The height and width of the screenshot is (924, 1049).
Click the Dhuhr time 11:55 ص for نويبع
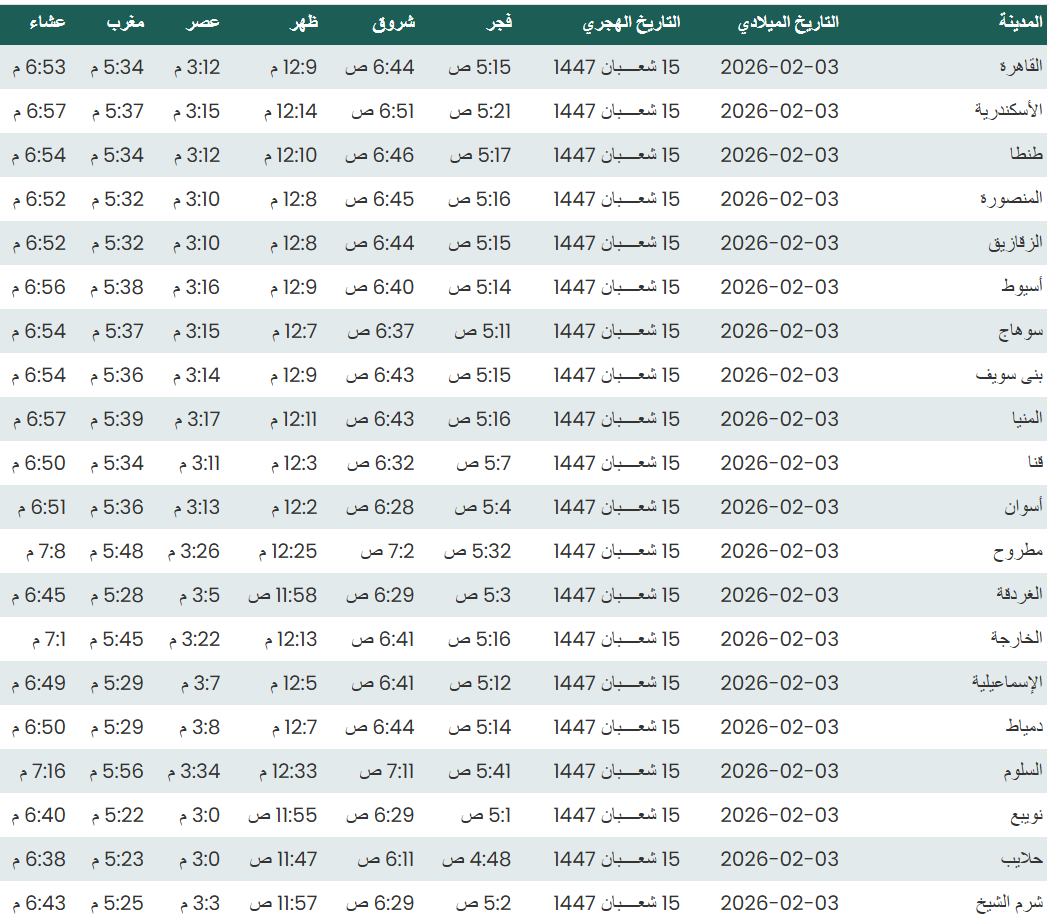[x=283, y=815]
